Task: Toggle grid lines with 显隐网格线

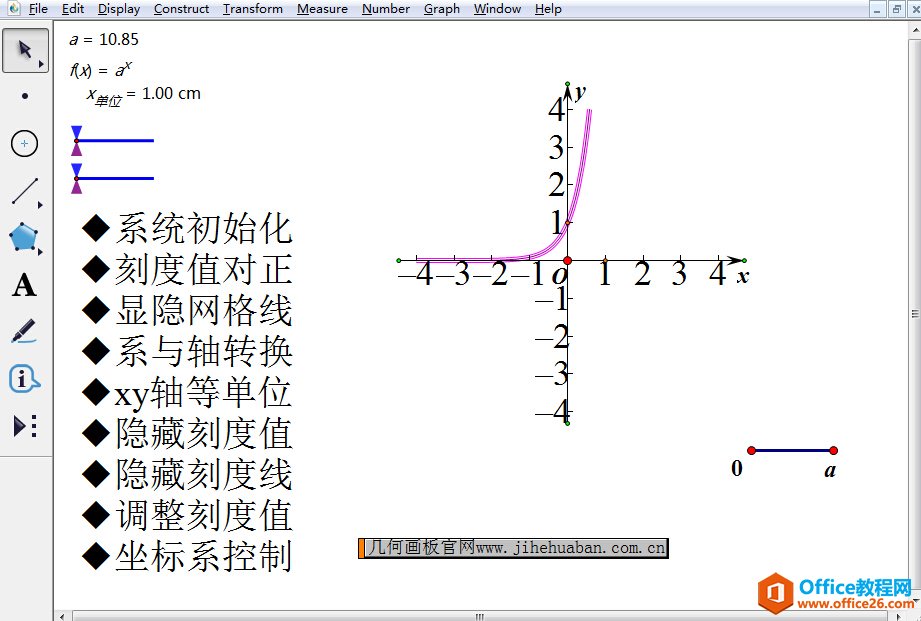Action: (187, 311)
